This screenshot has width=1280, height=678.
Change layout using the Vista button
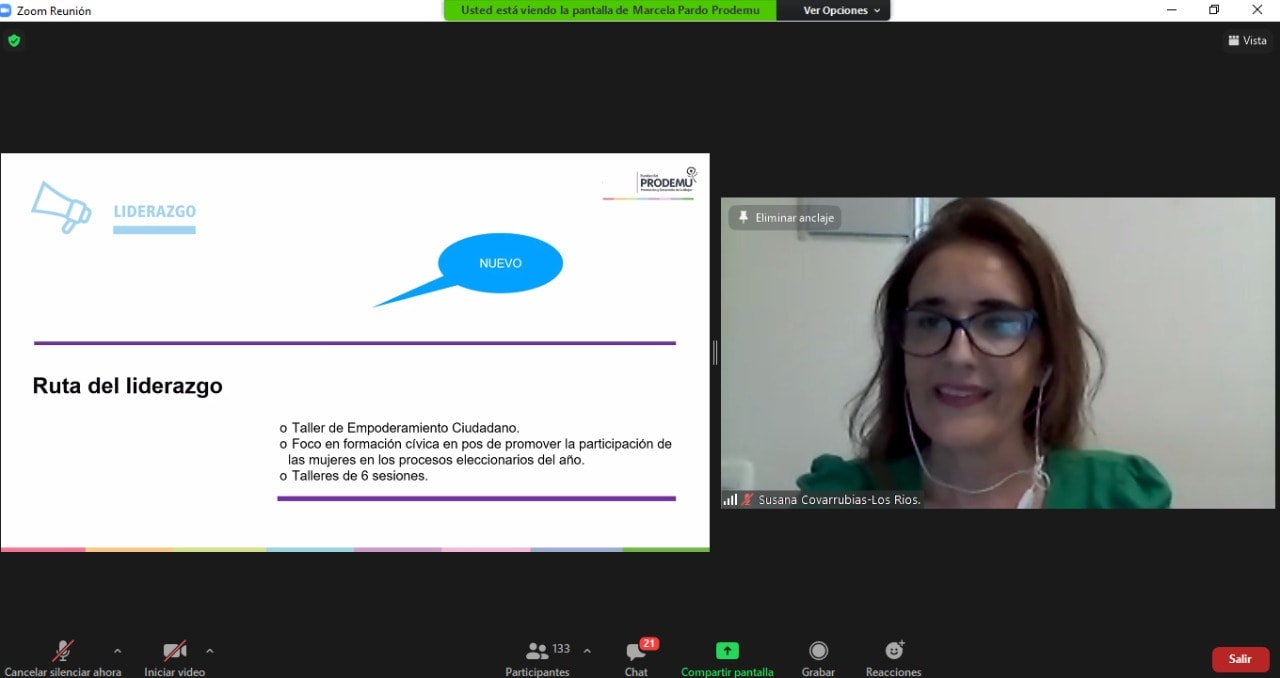1247,41
